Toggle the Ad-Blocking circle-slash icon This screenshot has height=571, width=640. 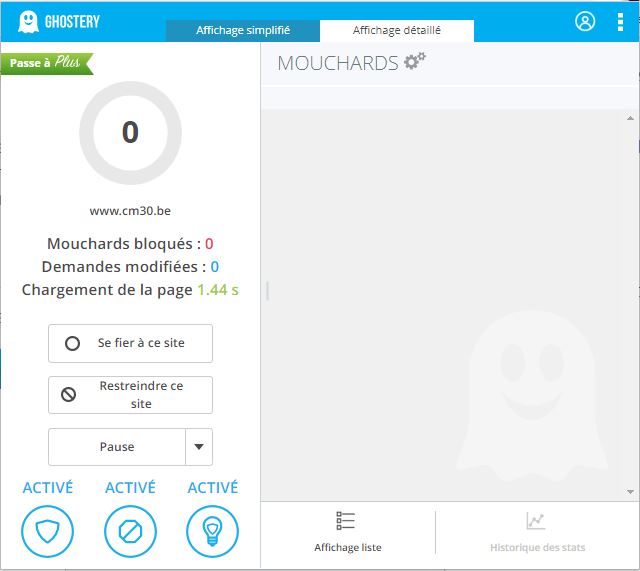tap(130, 531)
